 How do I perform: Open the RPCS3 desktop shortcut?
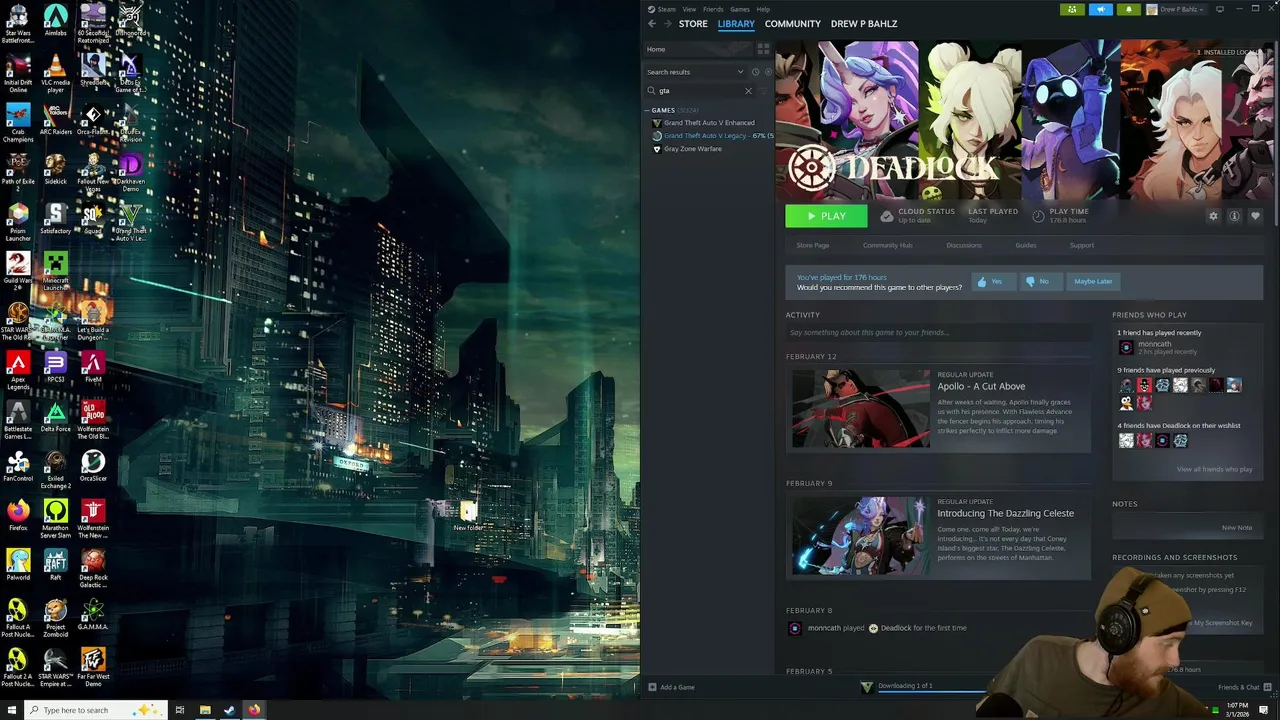click(55, 366)
